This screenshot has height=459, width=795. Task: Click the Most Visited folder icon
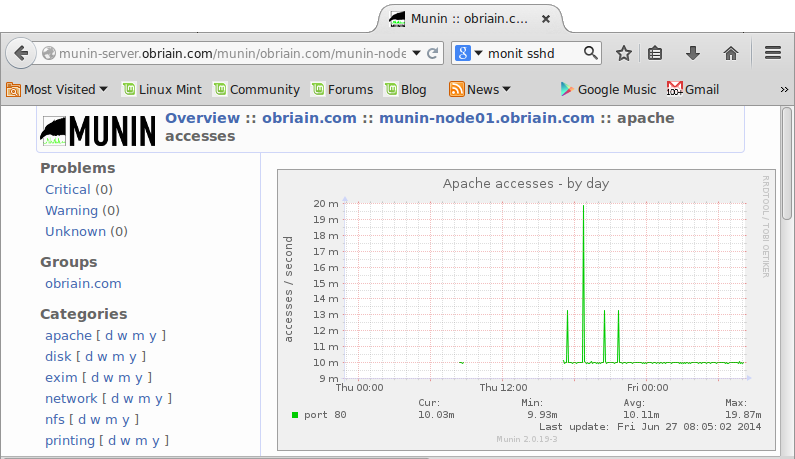point(13,90)
